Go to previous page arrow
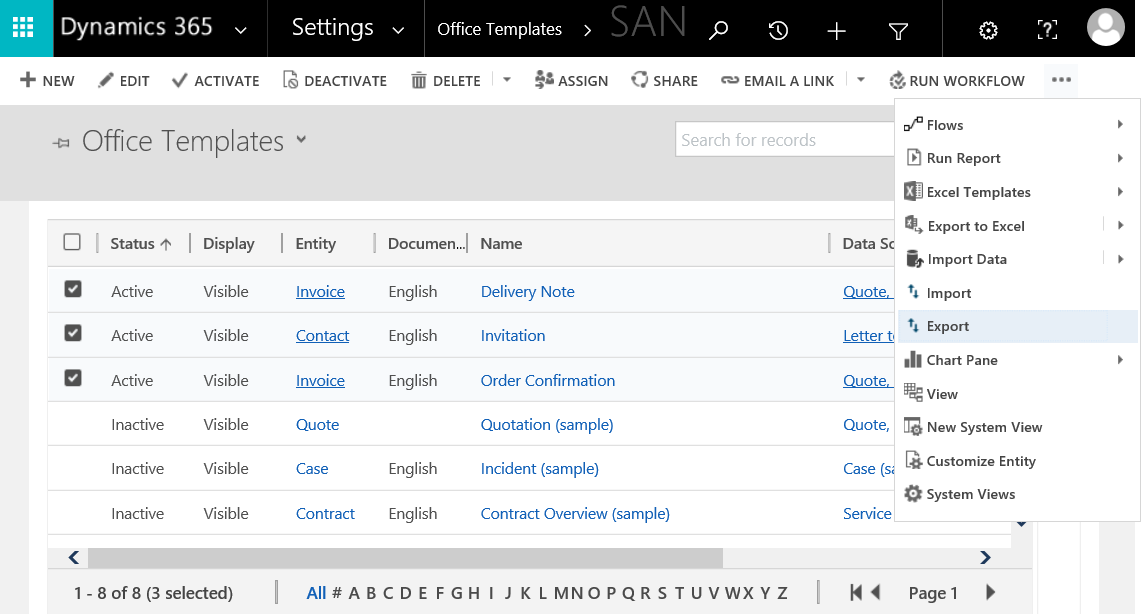The width and height of the screenshot is (1141, 614). point(875,592)
